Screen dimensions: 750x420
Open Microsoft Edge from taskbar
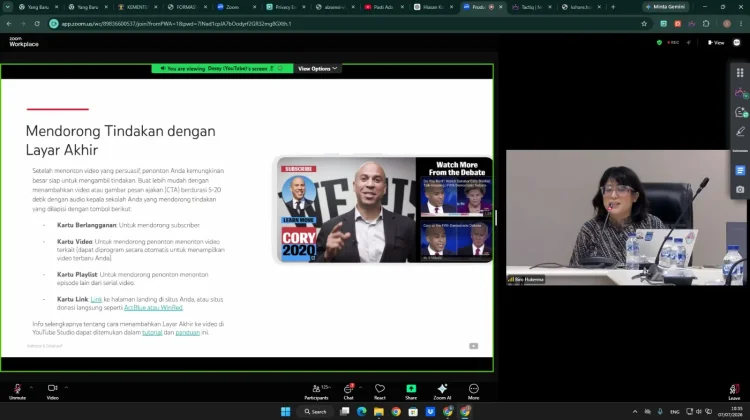pos(362,411)
